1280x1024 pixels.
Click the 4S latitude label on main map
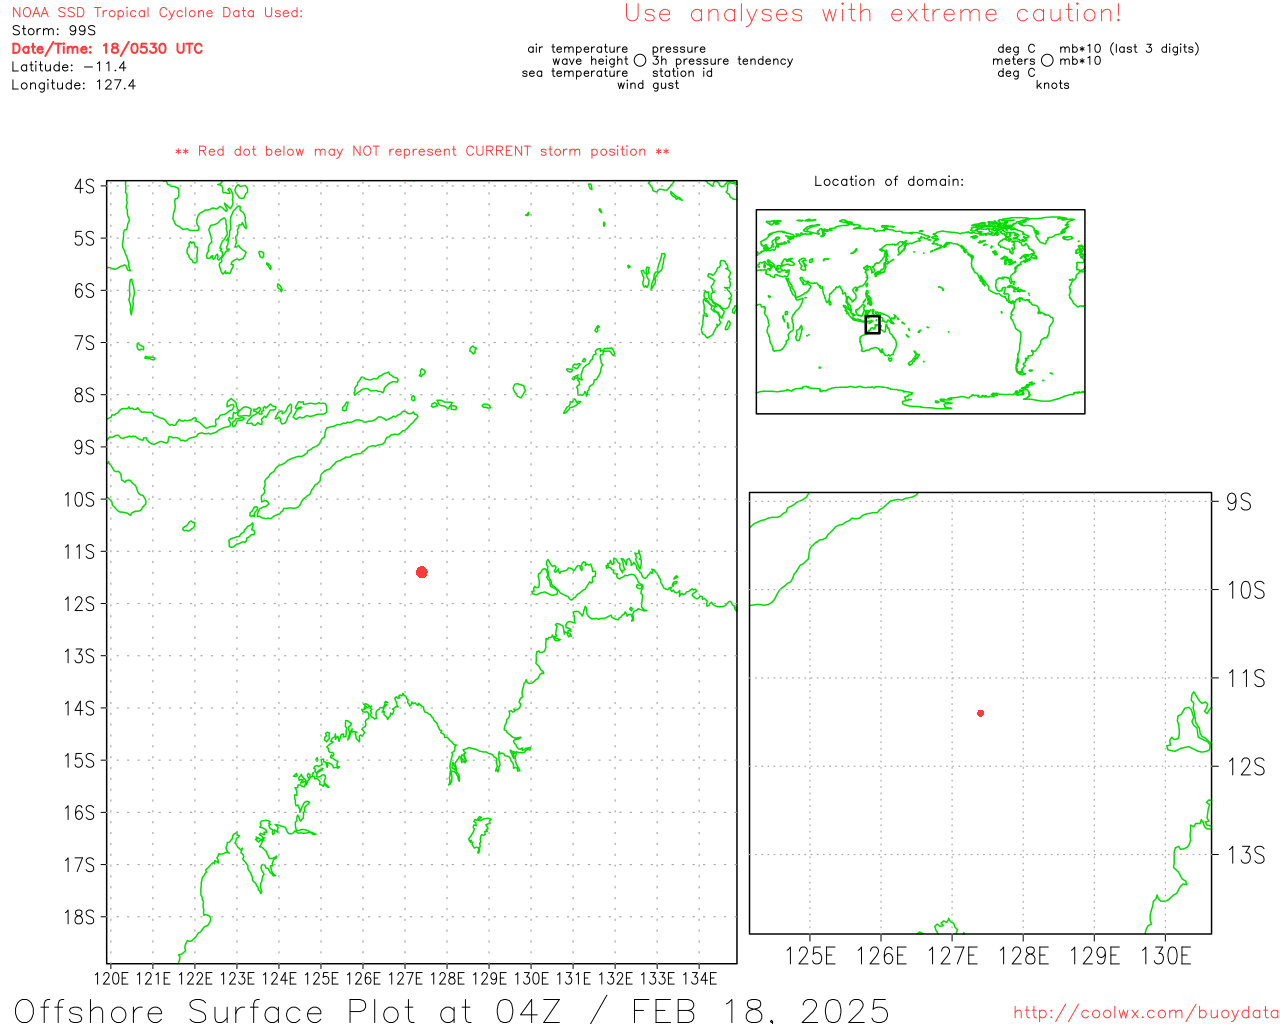[85, 187]
